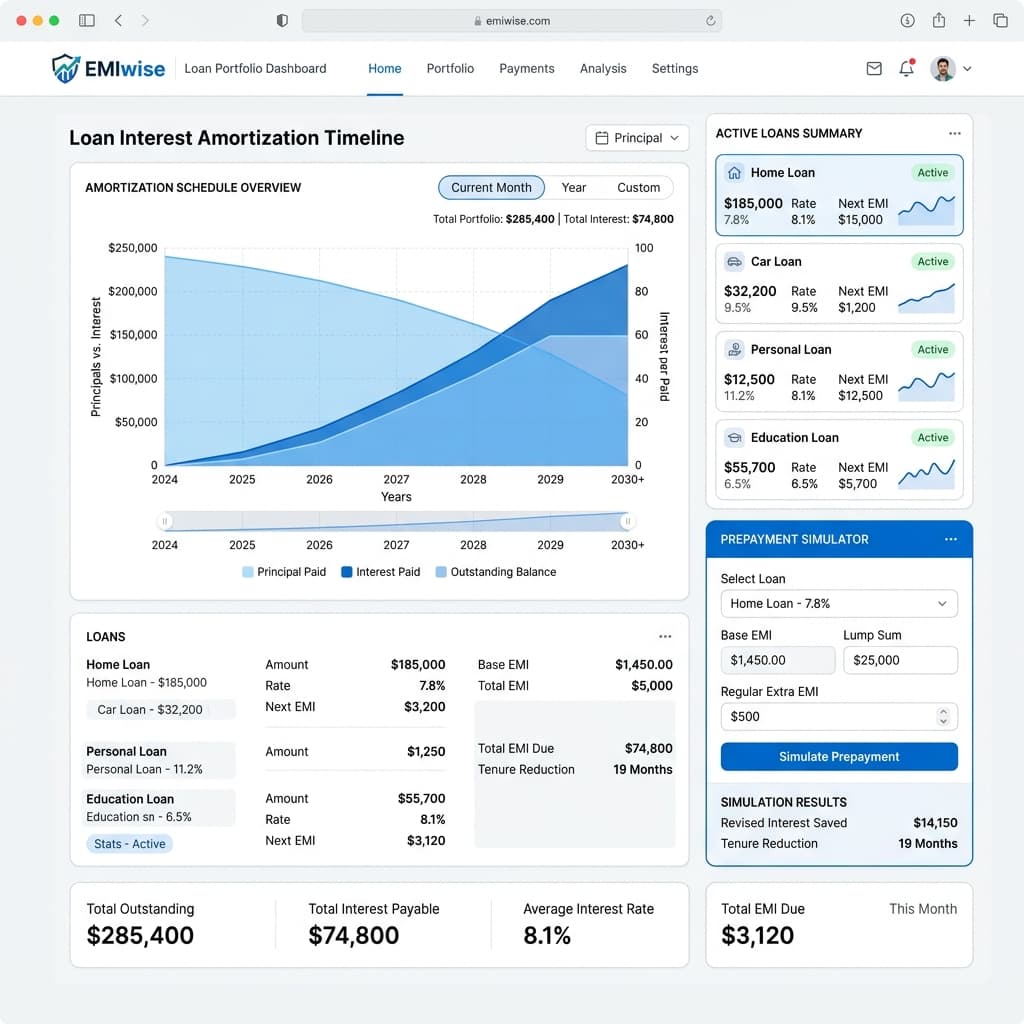1024x1024 pixels.
Task: Open the Portfolio tab
Action: click(x=450, y=69)
